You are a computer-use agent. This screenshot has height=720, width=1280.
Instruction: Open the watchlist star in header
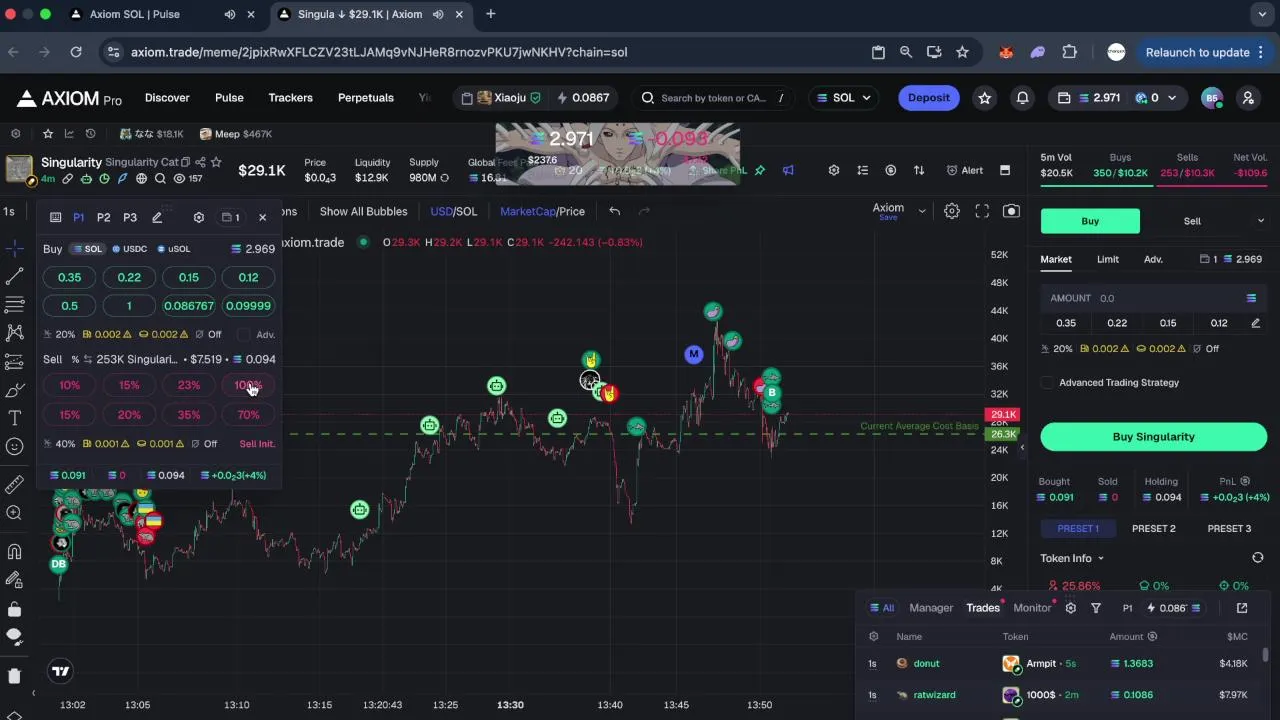click(x=985, y=98)
